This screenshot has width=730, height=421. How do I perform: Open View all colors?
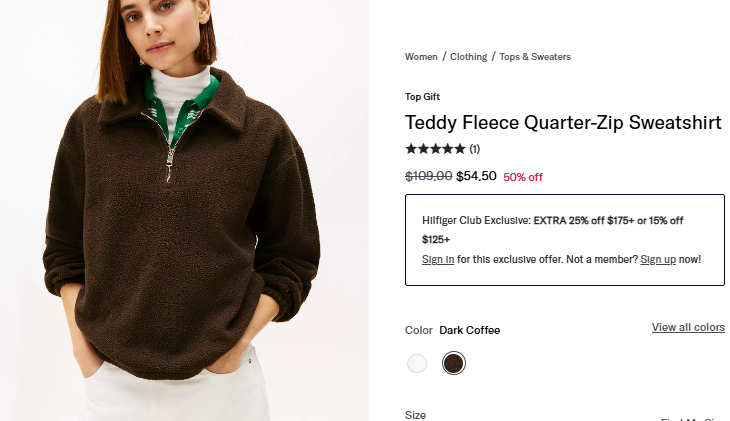click(x=688, y=328)
